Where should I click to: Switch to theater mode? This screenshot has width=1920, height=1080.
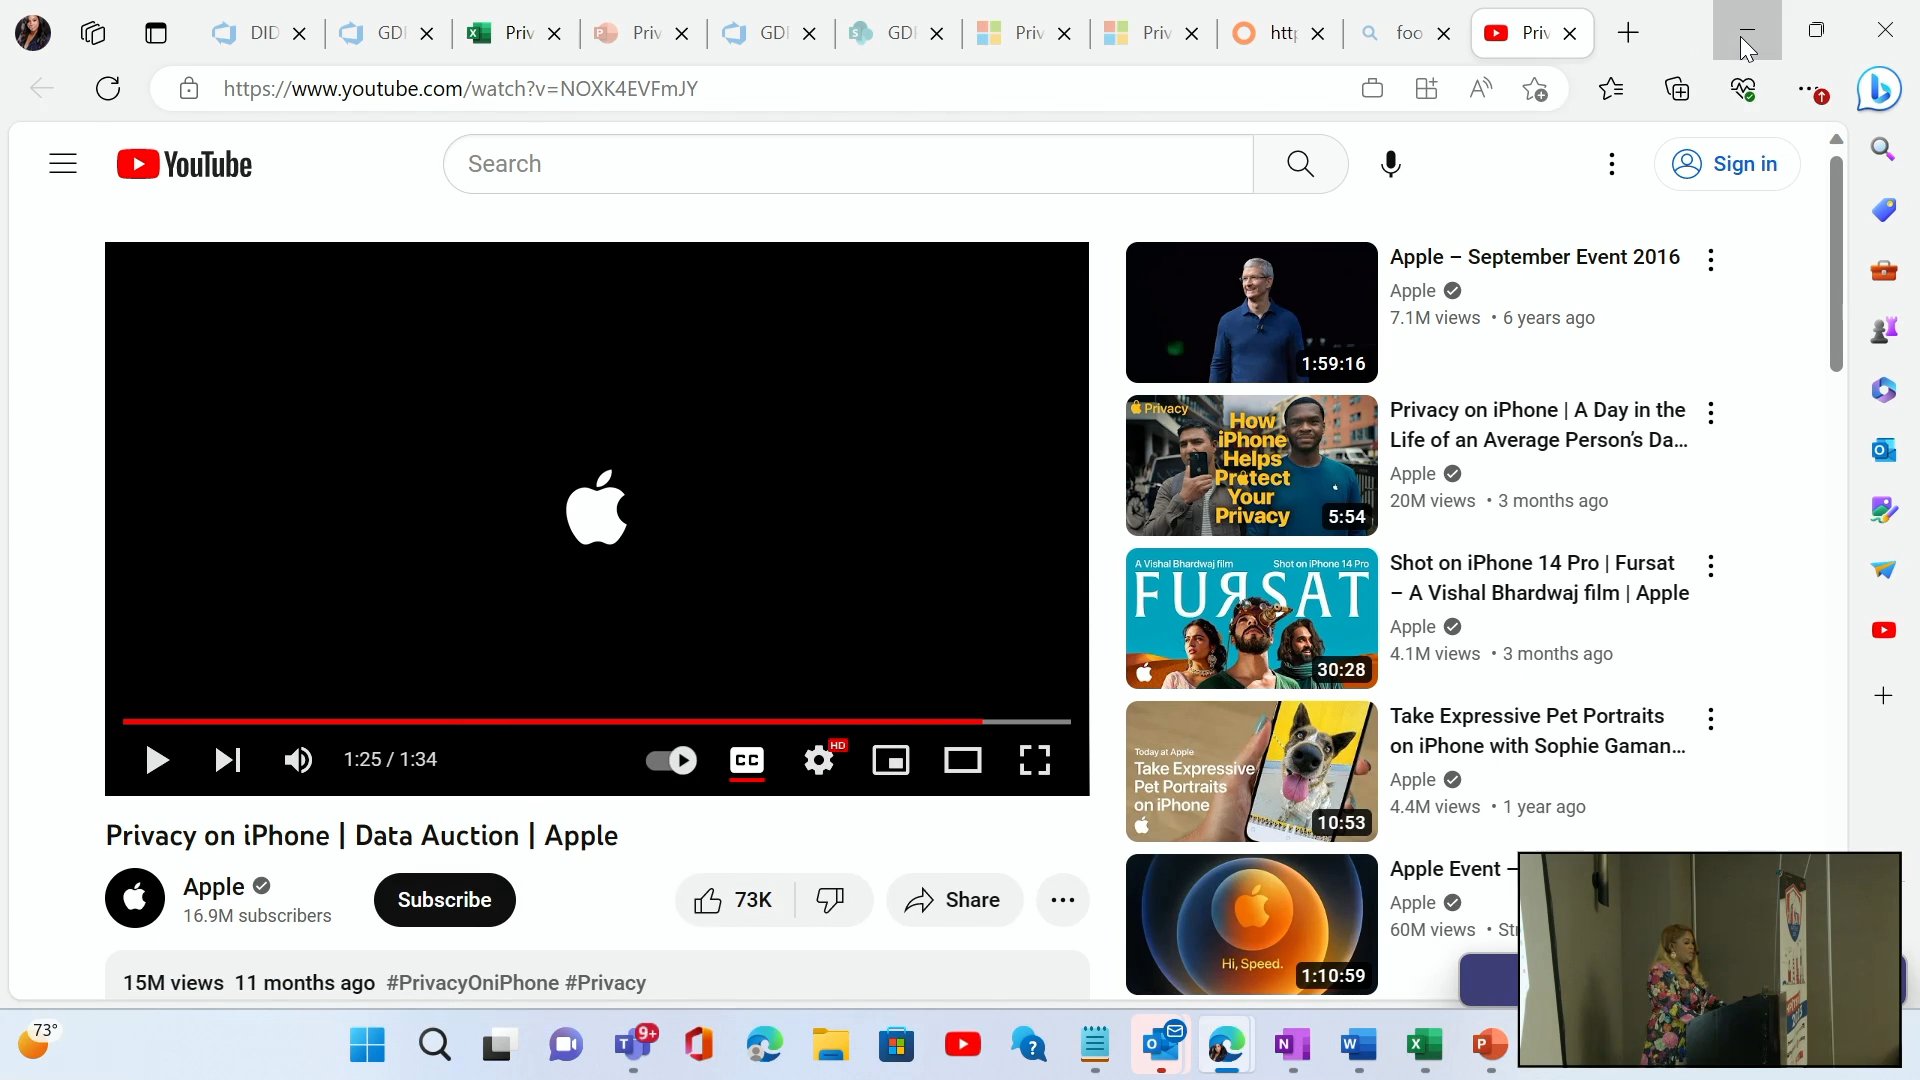pos(962,760)
